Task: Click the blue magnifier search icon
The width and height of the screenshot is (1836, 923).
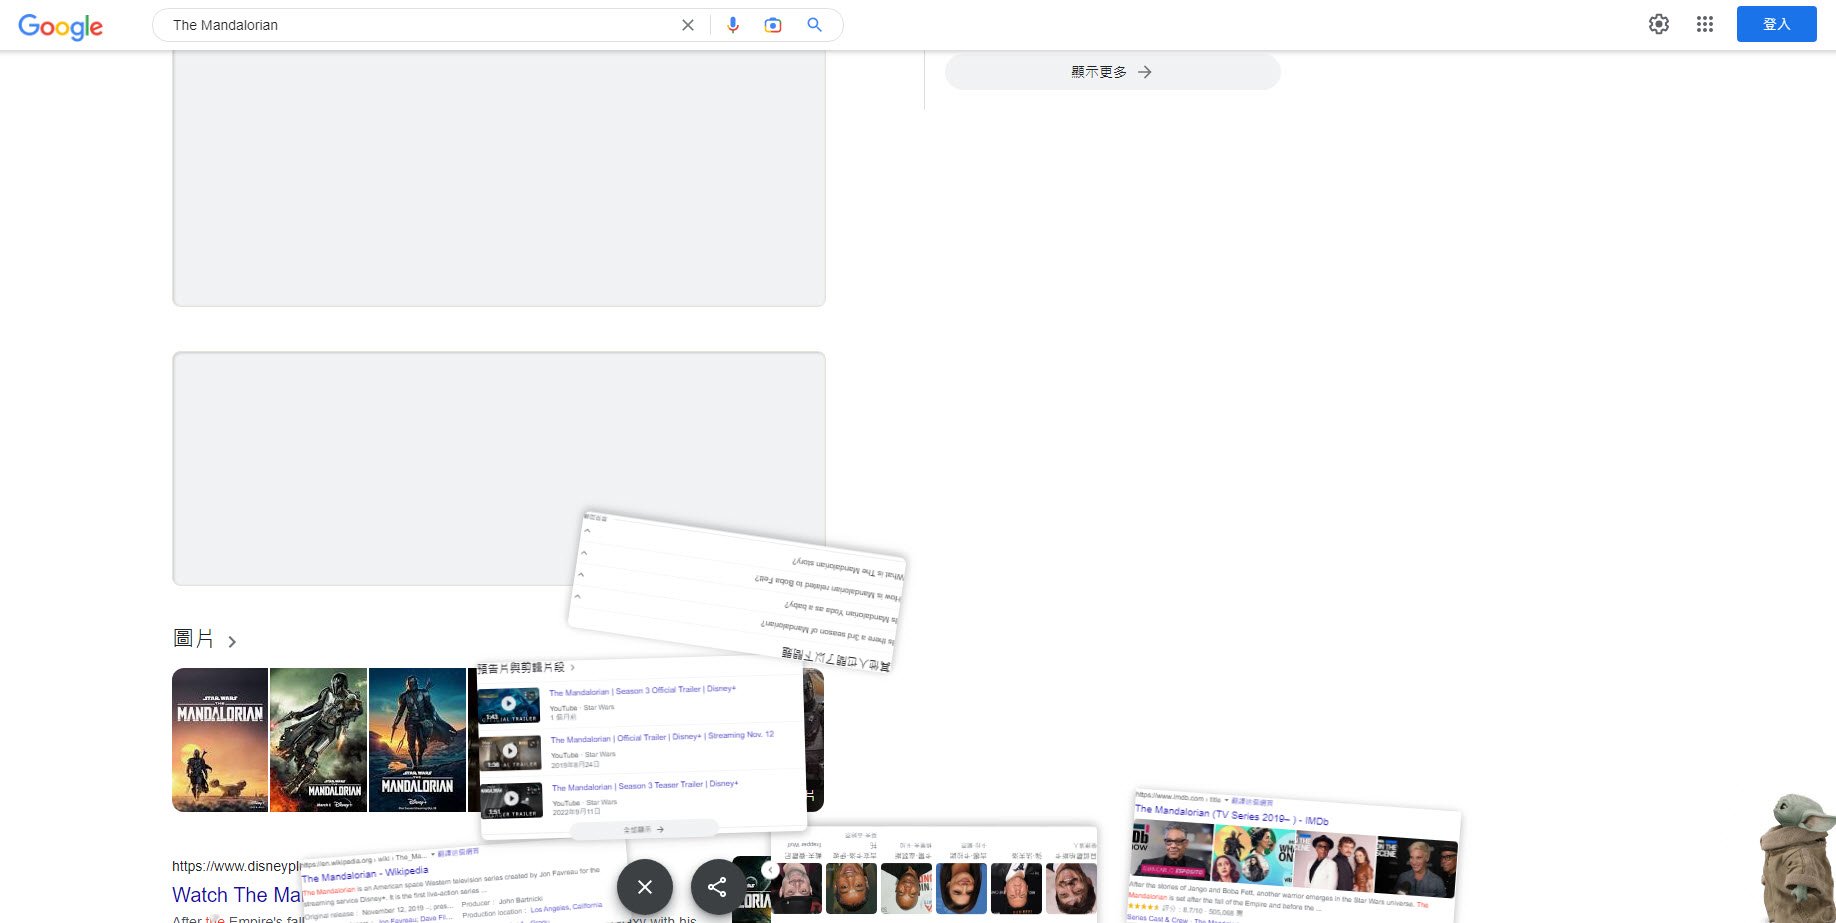Action: point(815,25)
